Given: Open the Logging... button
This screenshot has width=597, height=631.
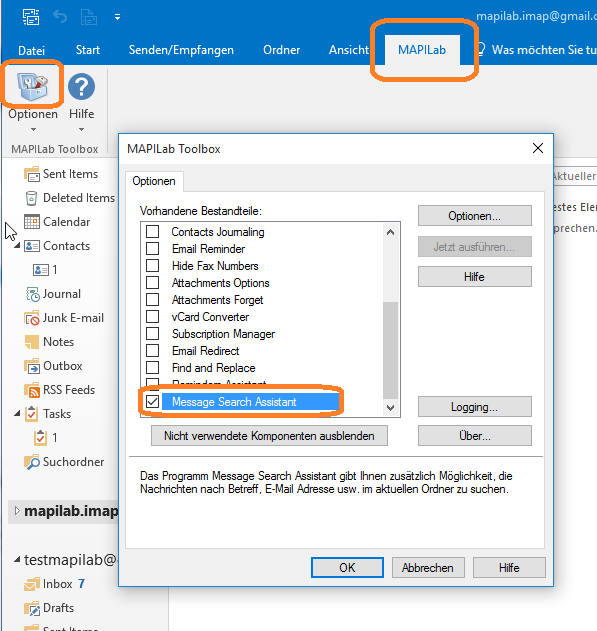Looking at the screenshot, I should [x=475, y=407].
